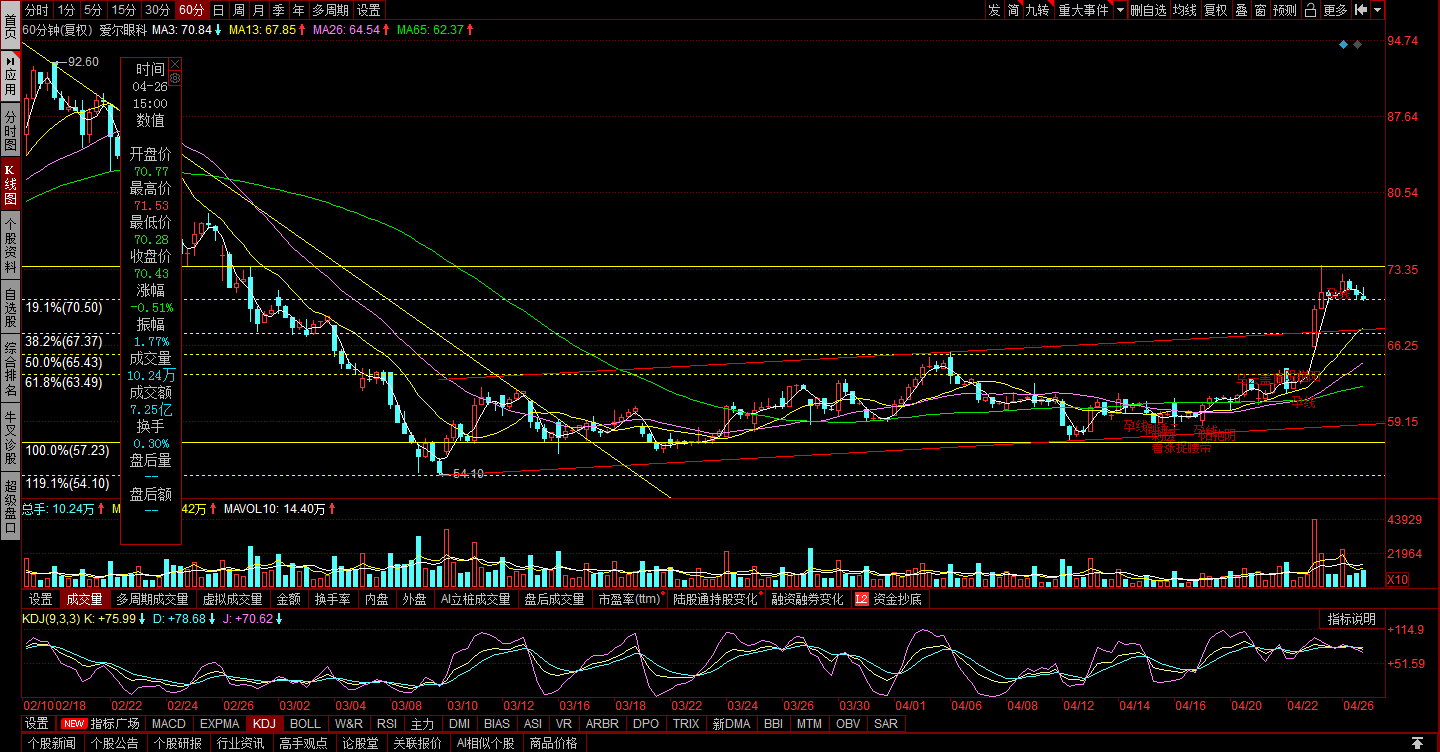Click the X10 volume scale badge
This screenshot has height=752, width=1440.
coord(1398,580)
